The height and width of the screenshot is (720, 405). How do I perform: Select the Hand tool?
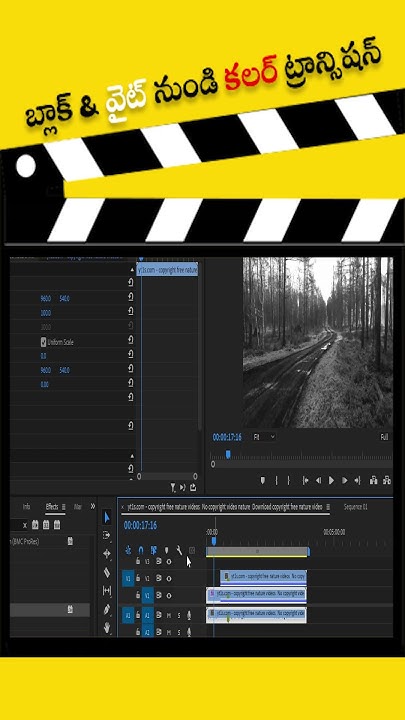[x=107, y=627]
